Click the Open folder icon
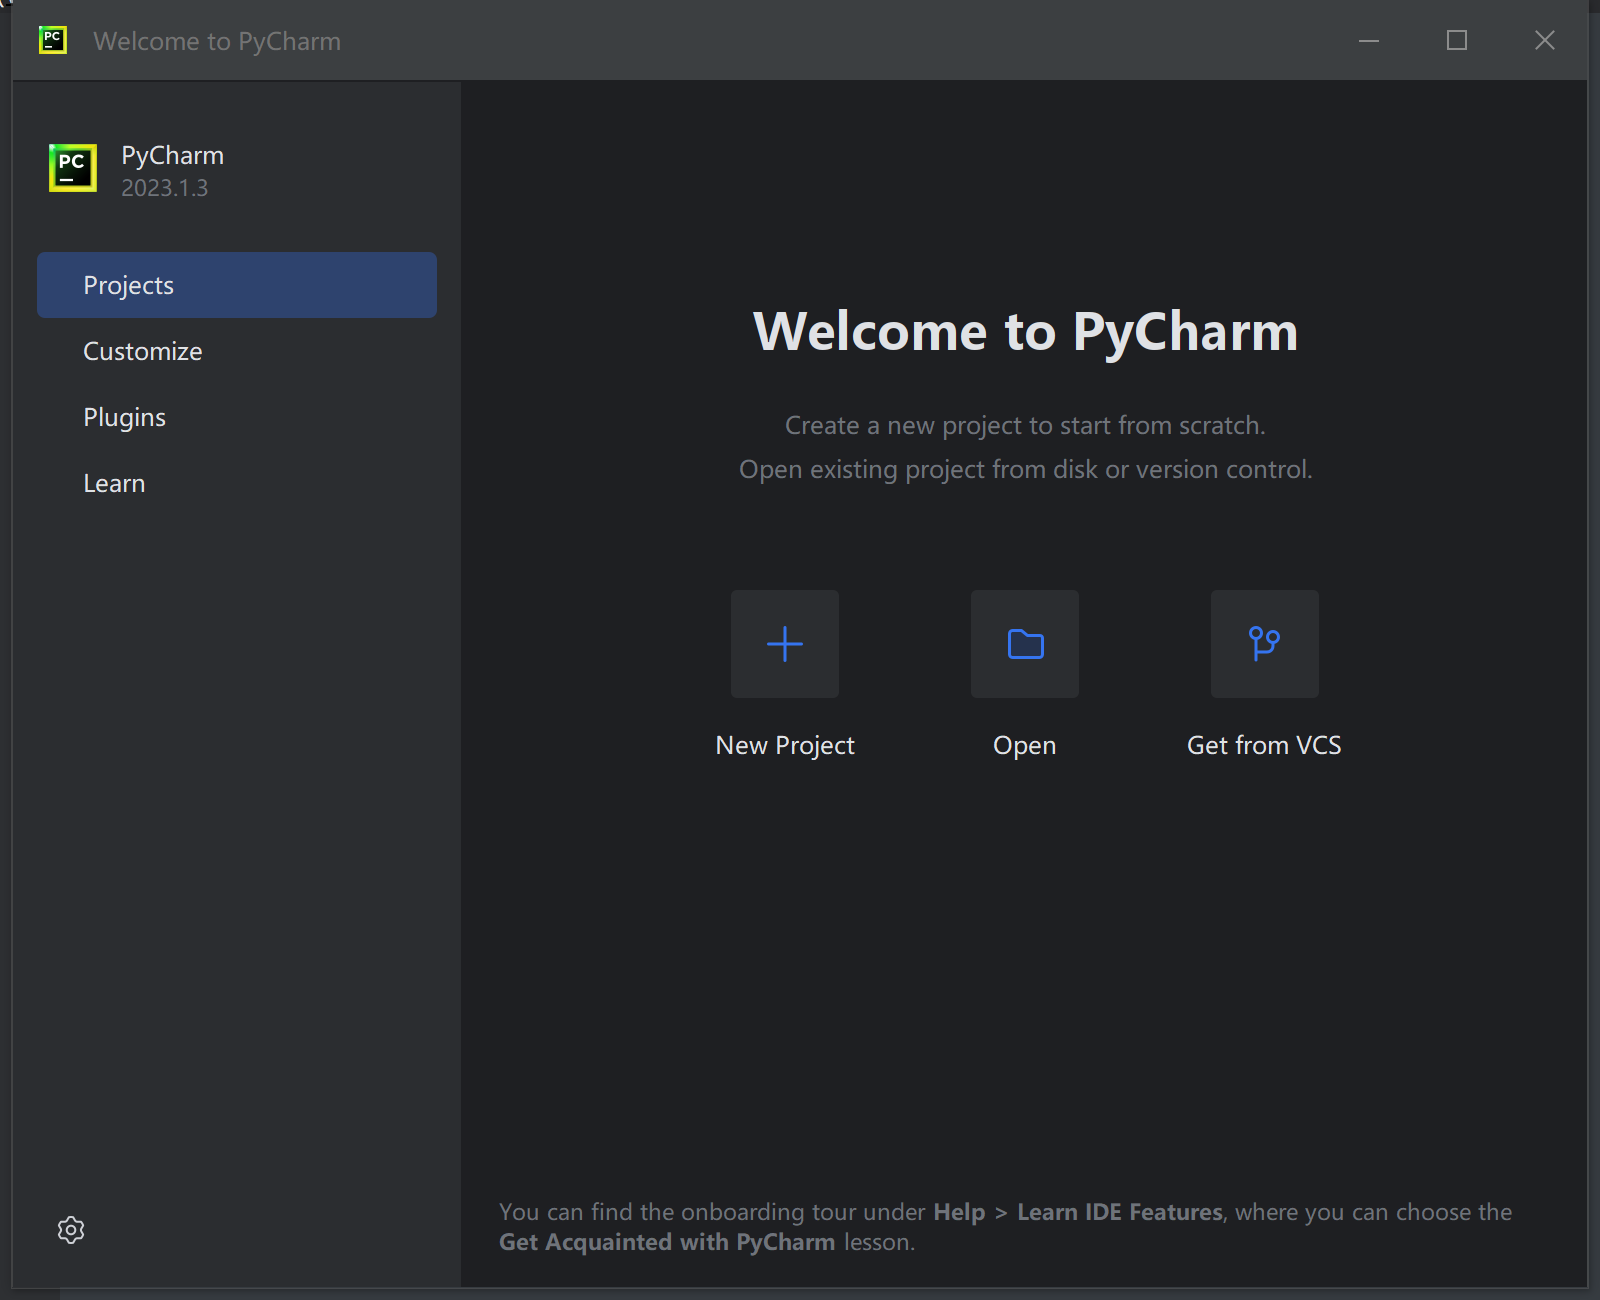The width and height of the screenshot is (1600, 1300). (x=1025, y=644)
